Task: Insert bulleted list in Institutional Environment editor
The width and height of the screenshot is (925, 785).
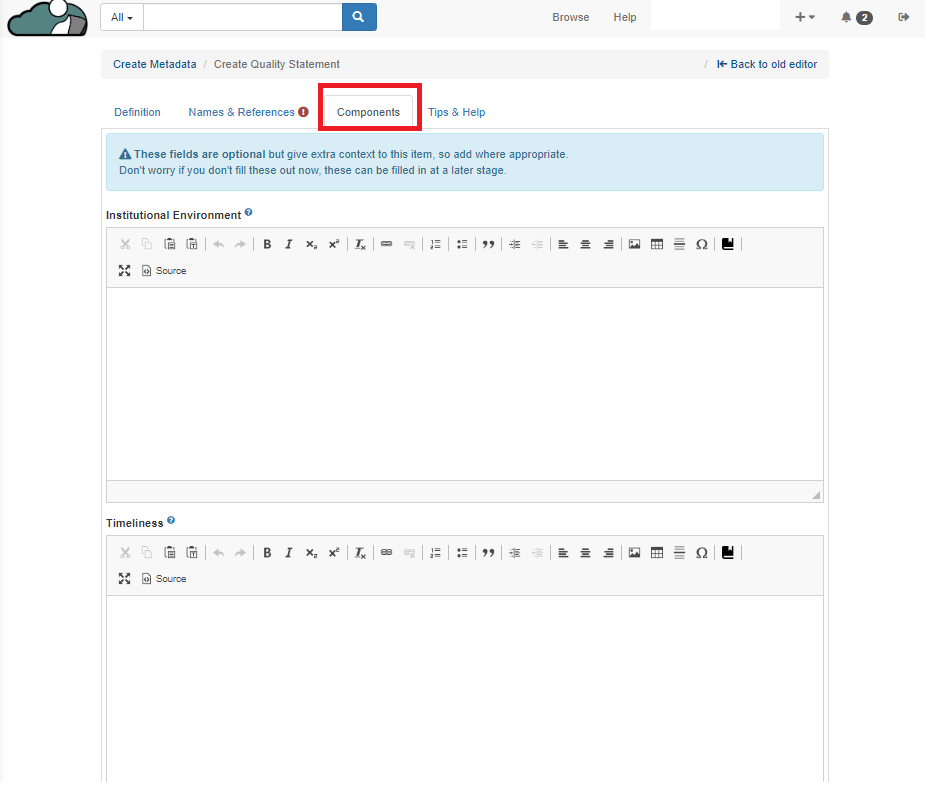Action: point(462,244)
